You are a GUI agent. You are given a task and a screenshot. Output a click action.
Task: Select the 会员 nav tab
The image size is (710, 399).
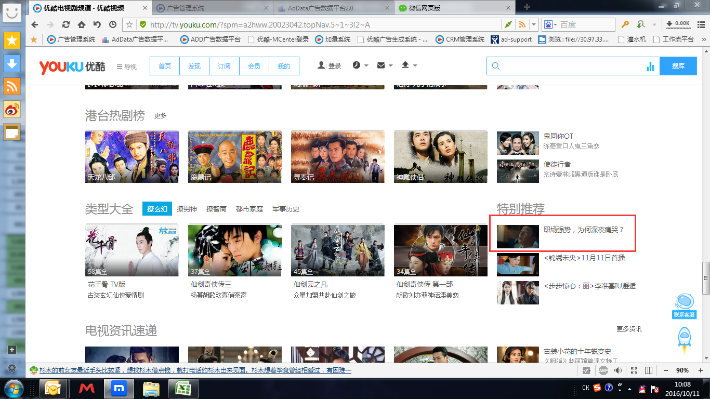(x=254, y=66)
